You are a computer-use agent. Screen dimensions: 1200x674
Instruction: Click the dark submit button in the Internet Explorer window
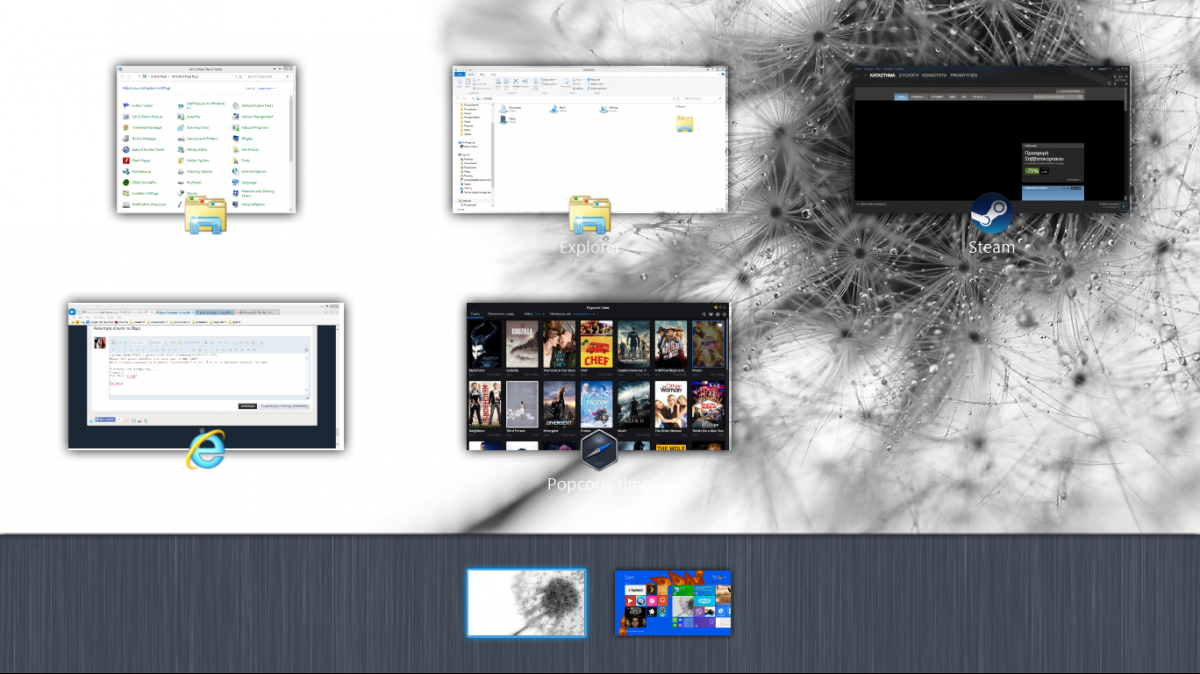[x=248, y=406]
